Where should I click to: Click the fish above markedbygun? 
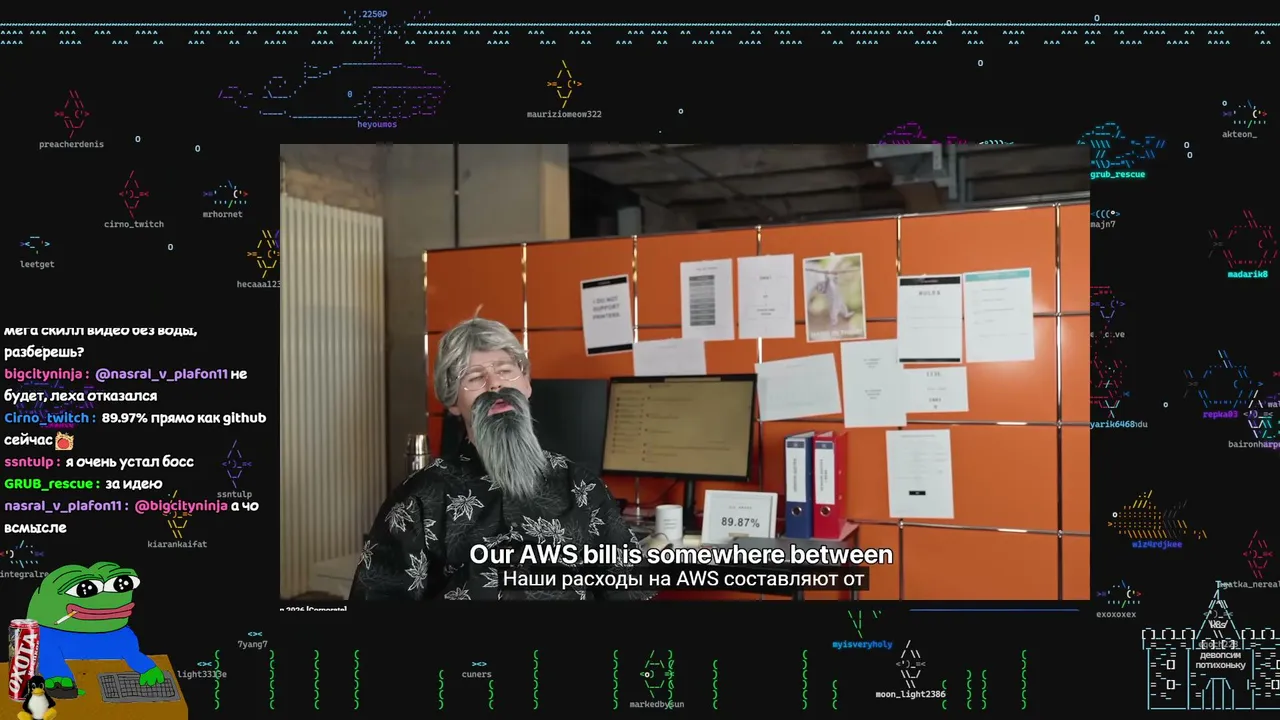pyautogui.click(x=656, y=674)
